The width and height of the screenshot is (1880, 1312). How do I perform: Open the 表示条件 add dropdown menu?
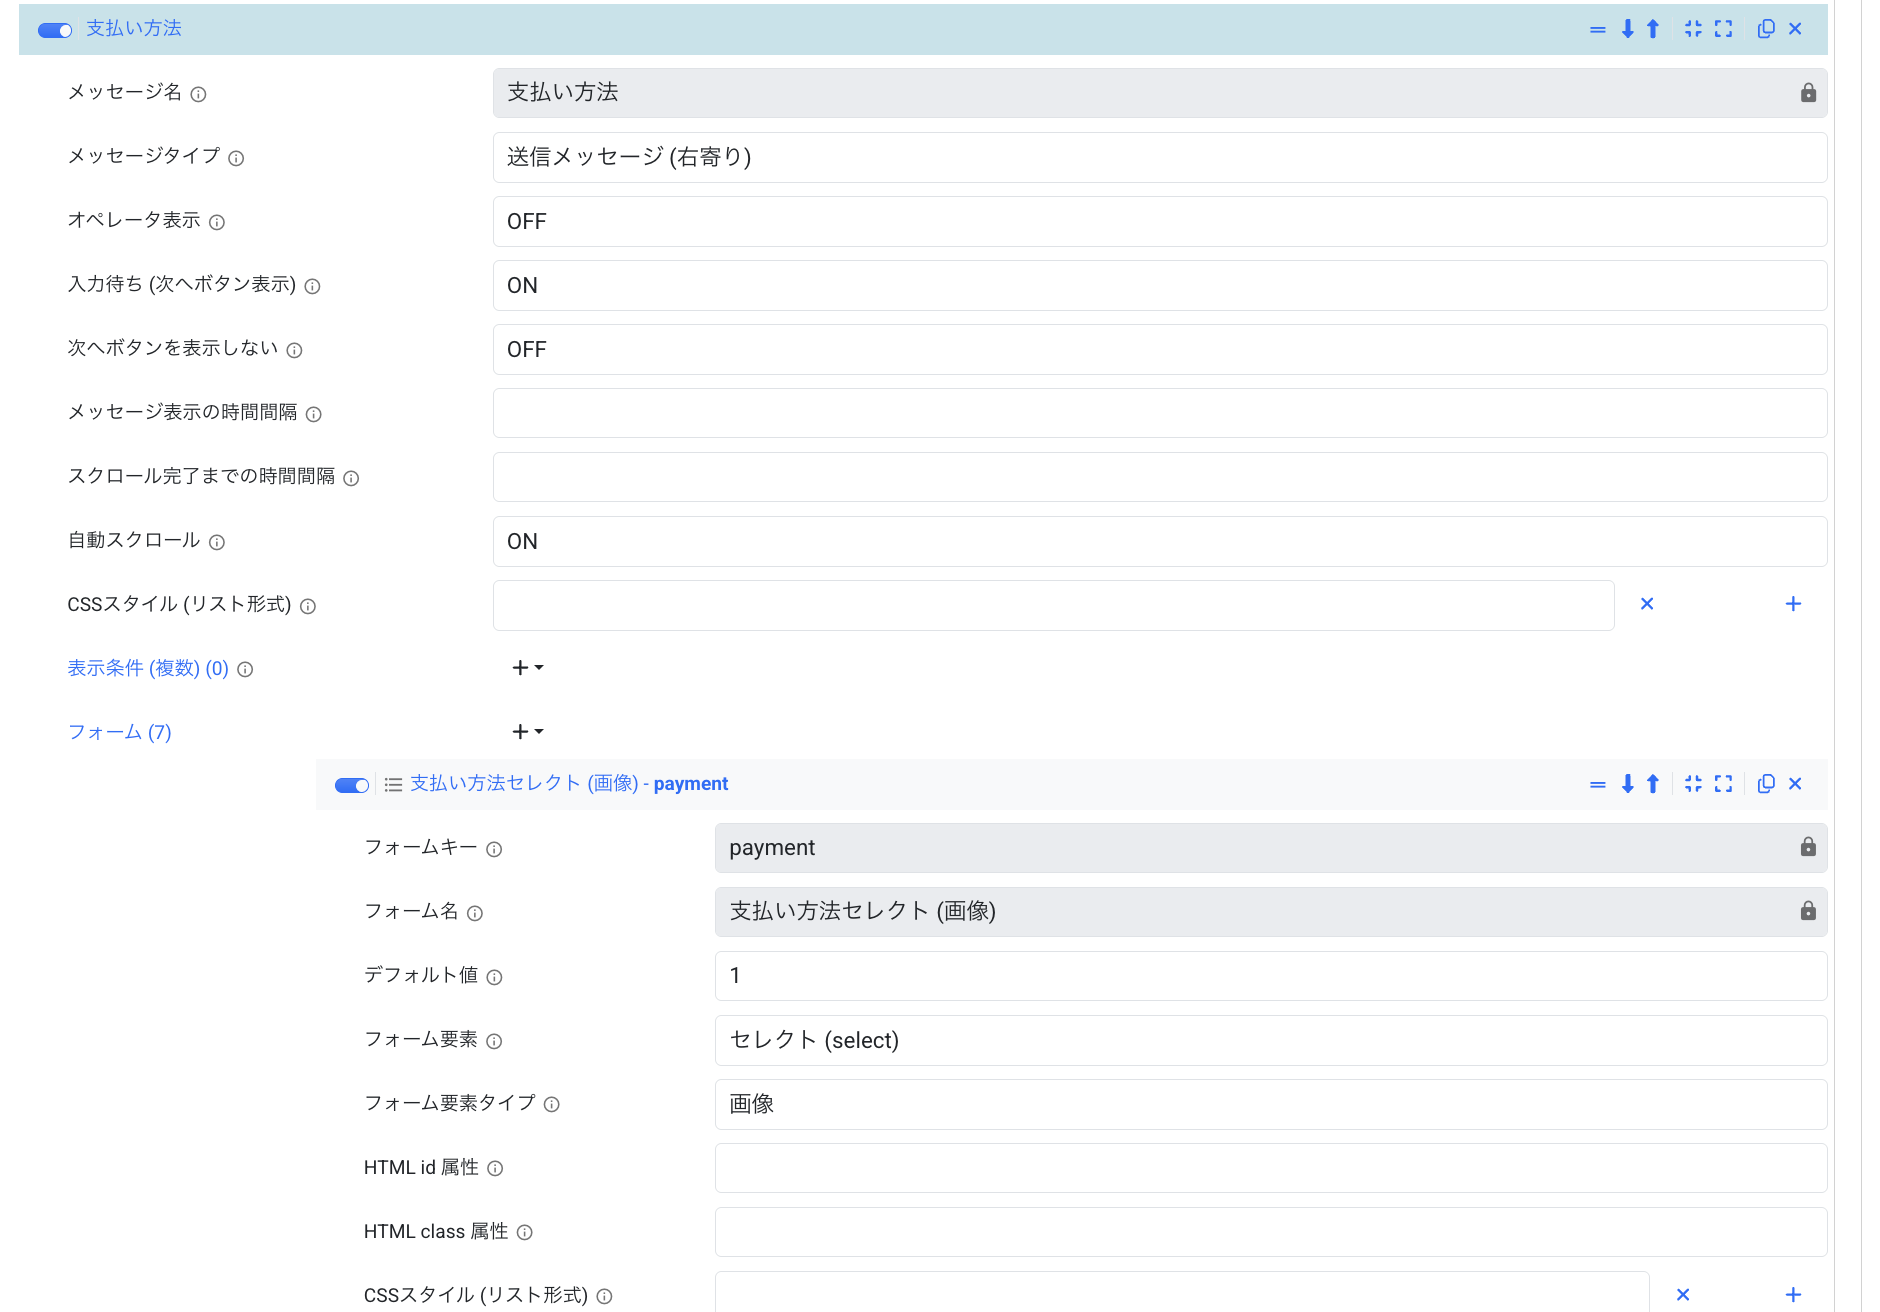528,668
